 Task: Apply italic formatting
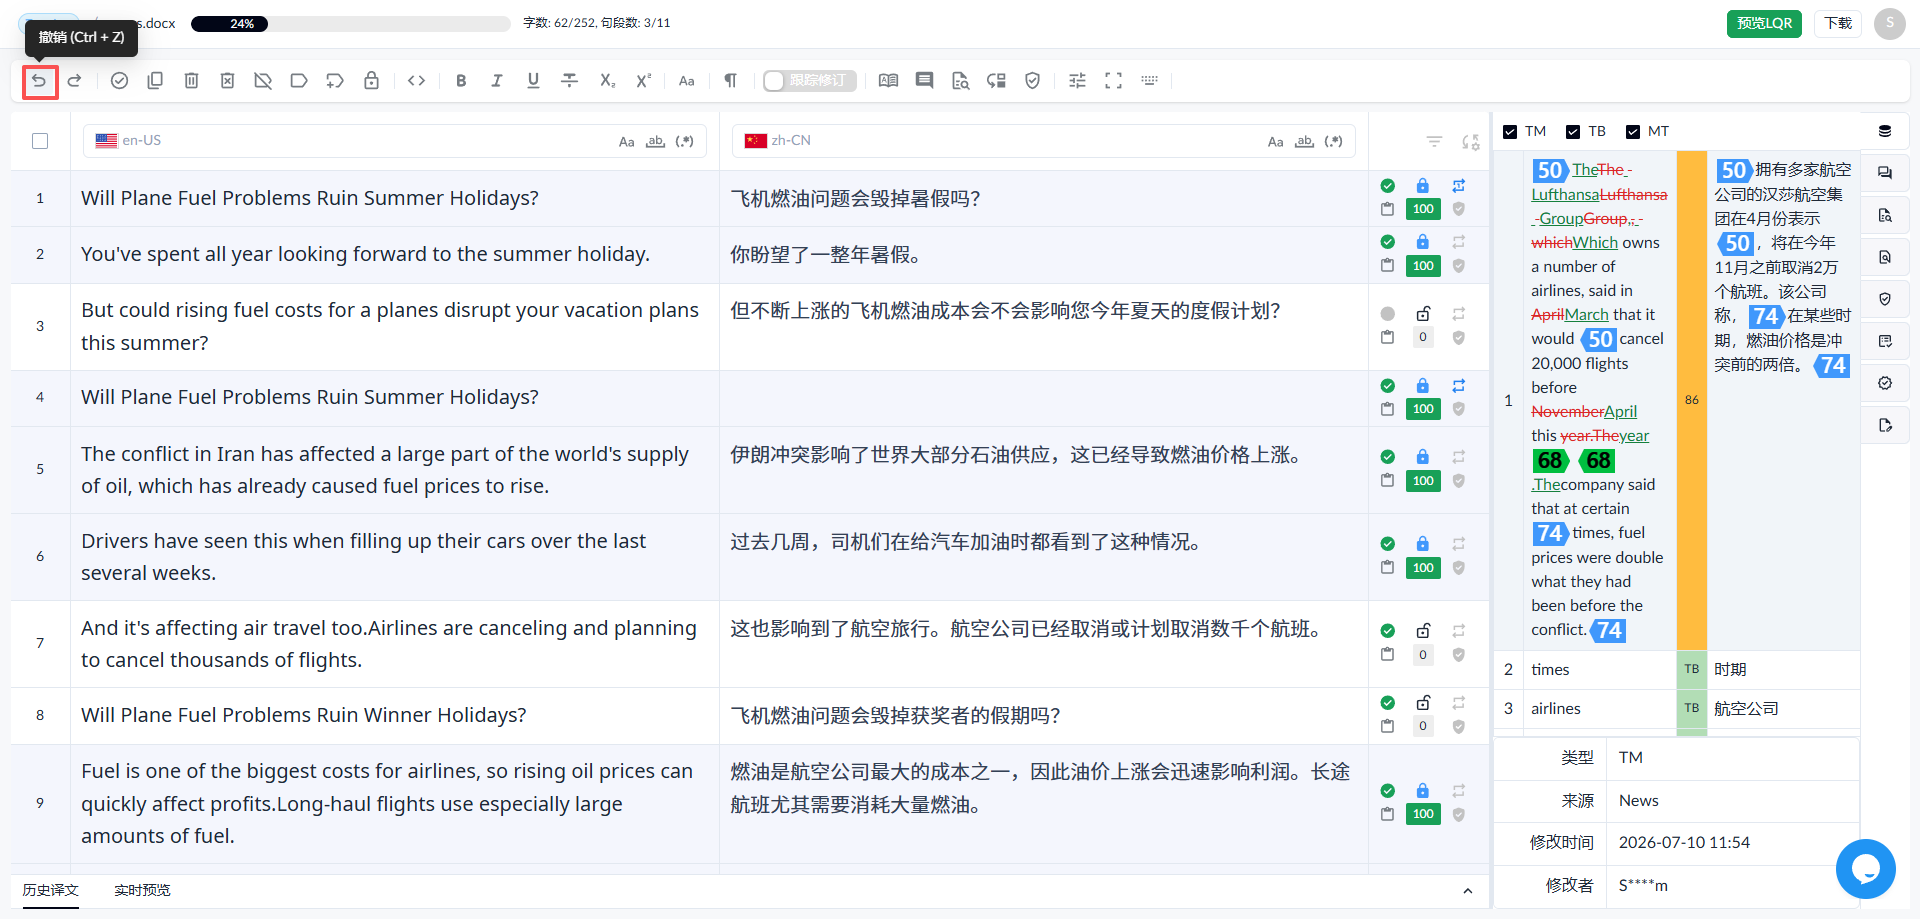tap(497, 81)
